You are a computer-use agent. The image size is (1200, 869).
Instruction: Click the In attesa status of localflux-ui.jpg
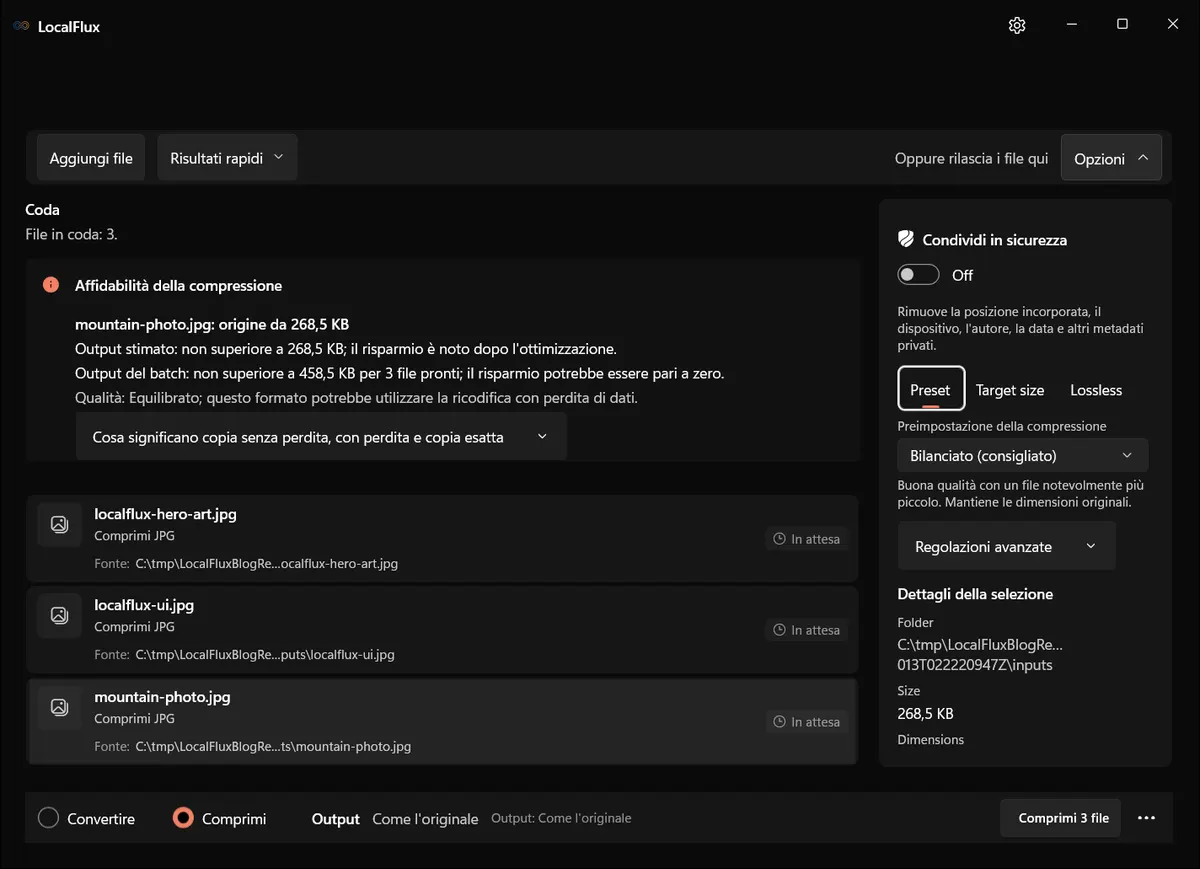pos(806,630)
